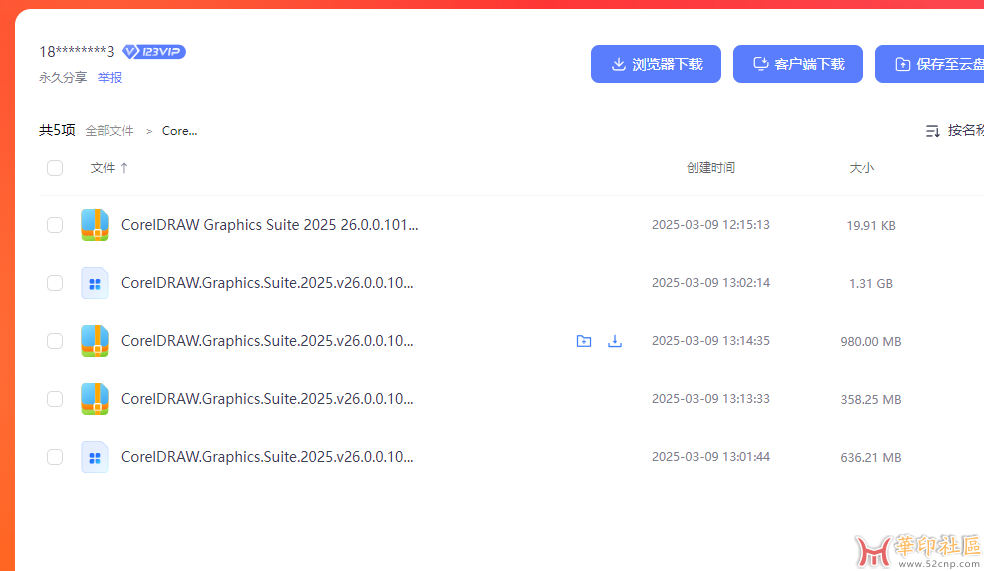Viewport: 984px width, 571px height.
Task: Click the 永久分享 permanent share label
Action: 63,78
